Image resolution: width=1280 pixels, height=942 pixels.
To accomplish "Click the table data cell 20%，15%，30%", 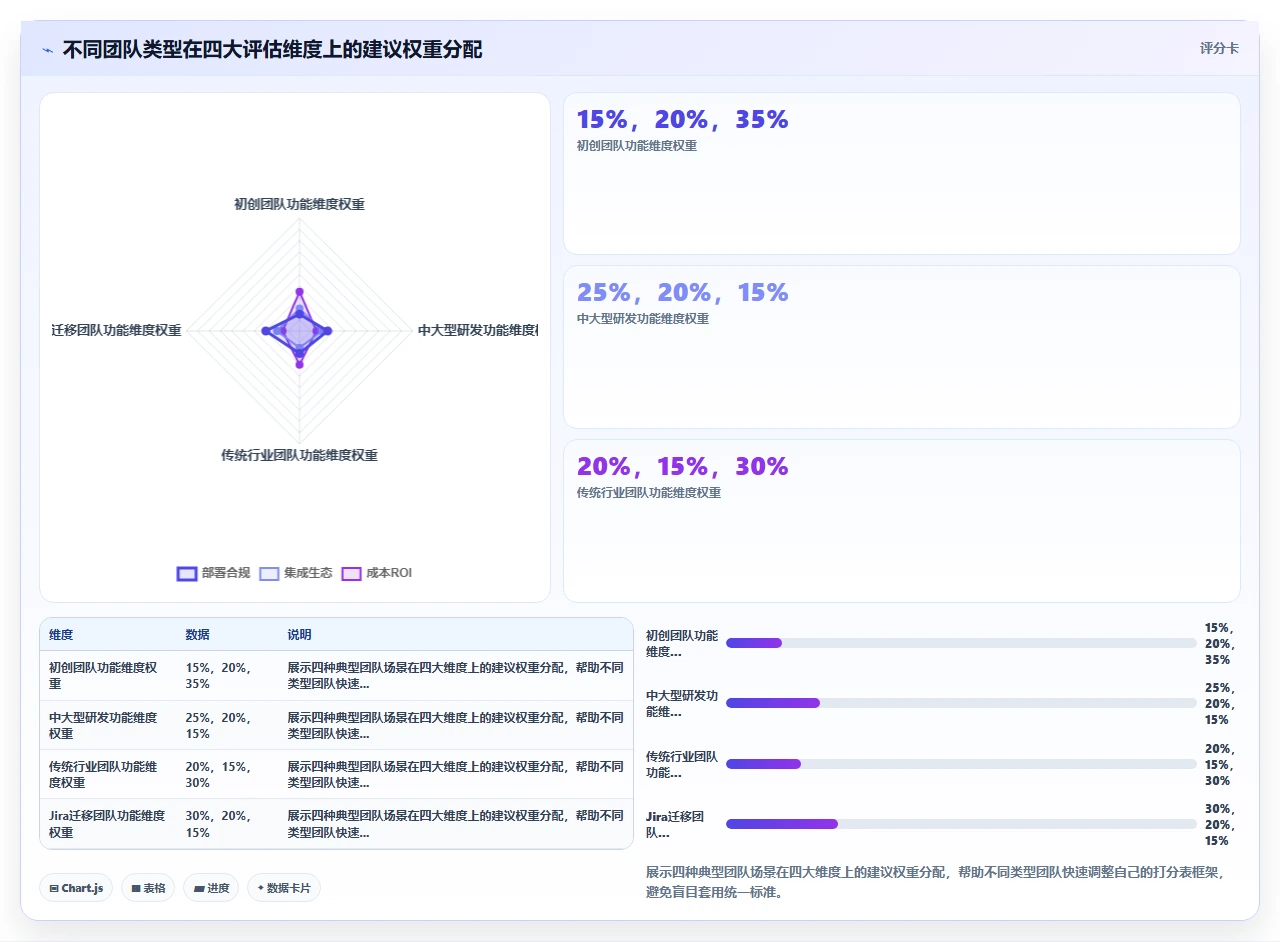I will (x=228, y=774).
